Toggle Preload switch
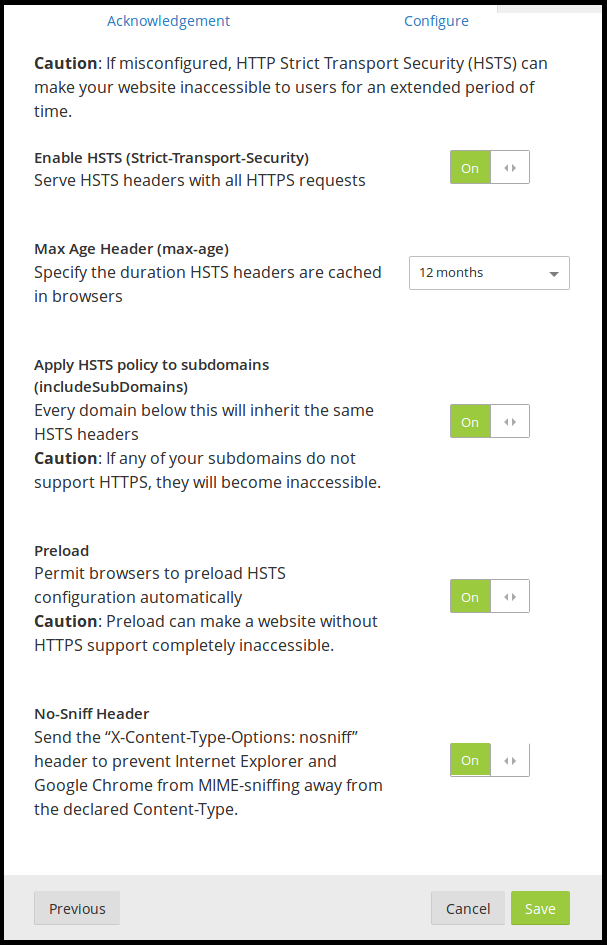Image resolution: width=607 pixels, height=945 pixels. click(x=489, y=597)
